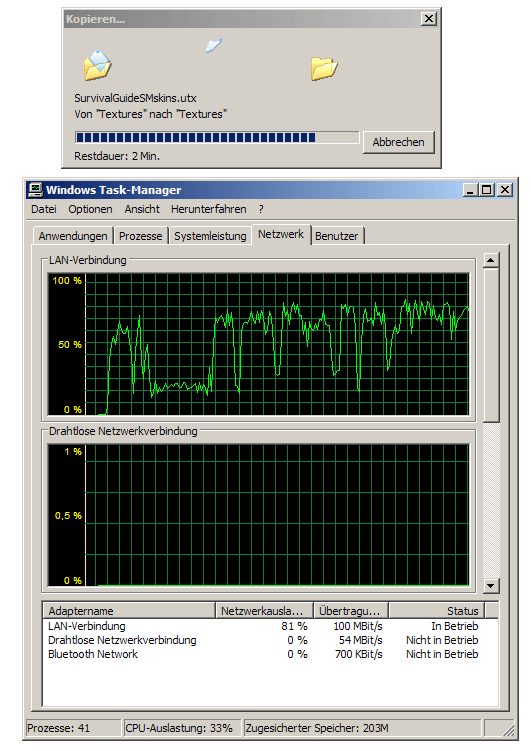
Task: Click the Restdauer: 2 Min. text
Action: pos(117,156)
